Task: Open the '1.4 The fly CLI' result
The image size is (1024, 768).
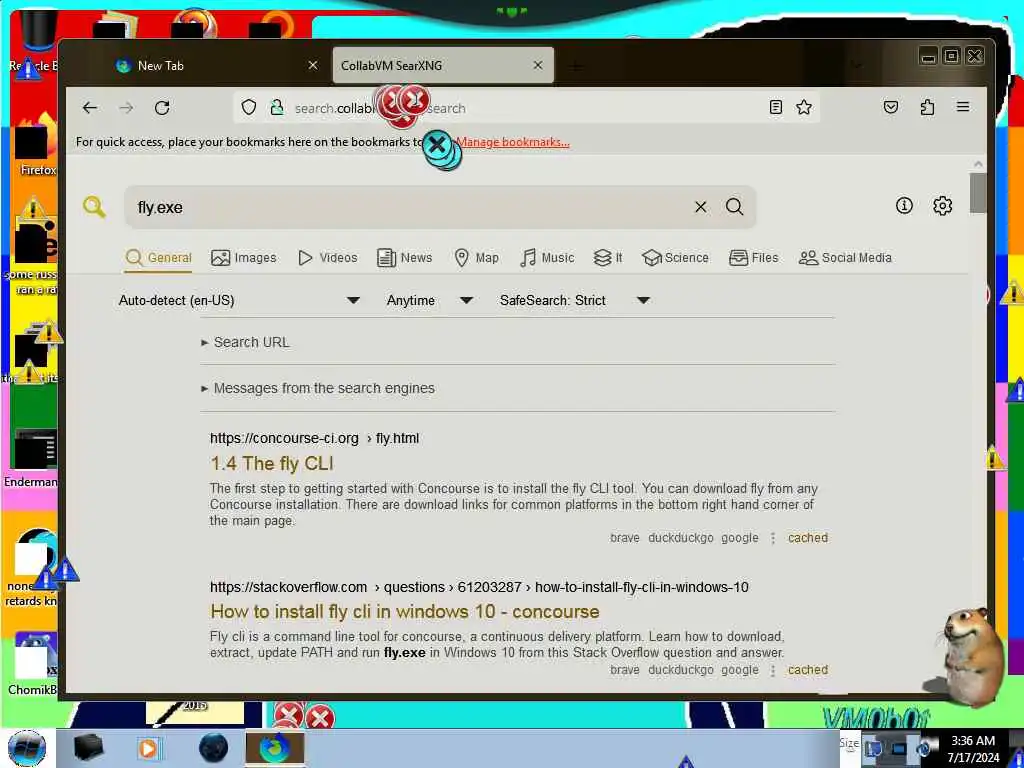Action: (x=272, y=464)
